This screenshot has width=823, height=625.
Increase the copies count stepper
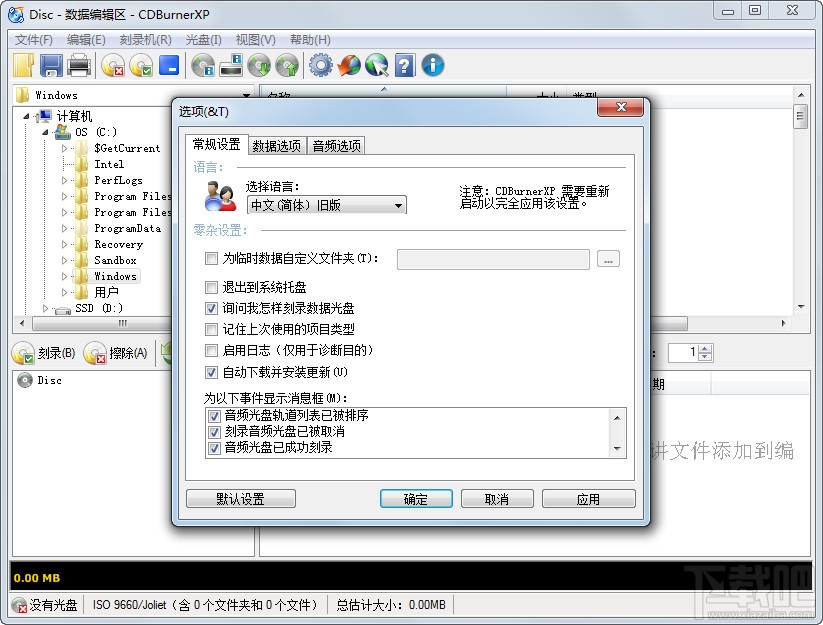pos(704,348)
